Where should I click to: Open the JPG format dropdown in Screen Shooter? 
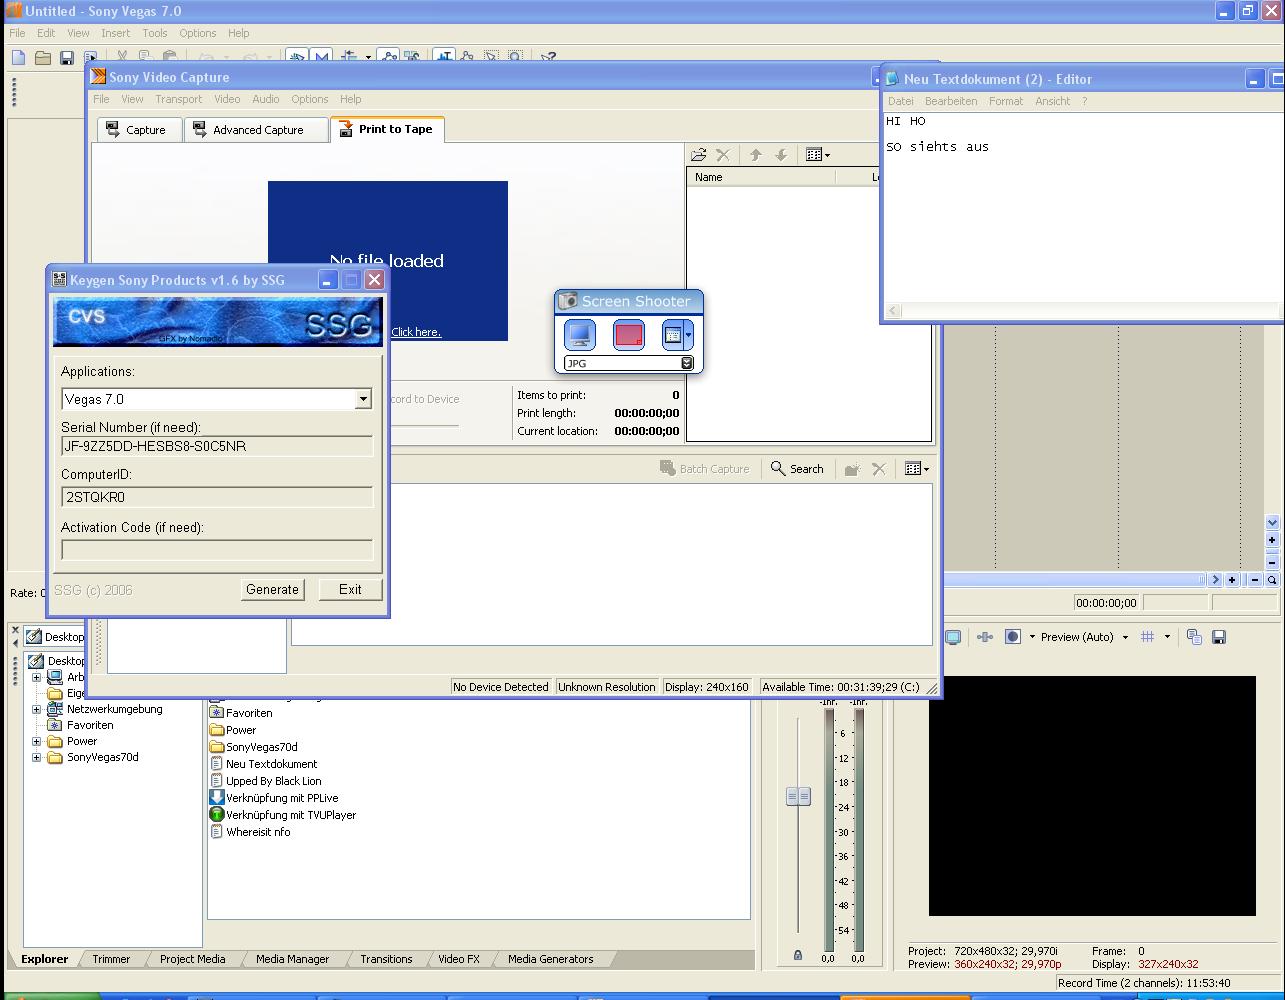687,363
